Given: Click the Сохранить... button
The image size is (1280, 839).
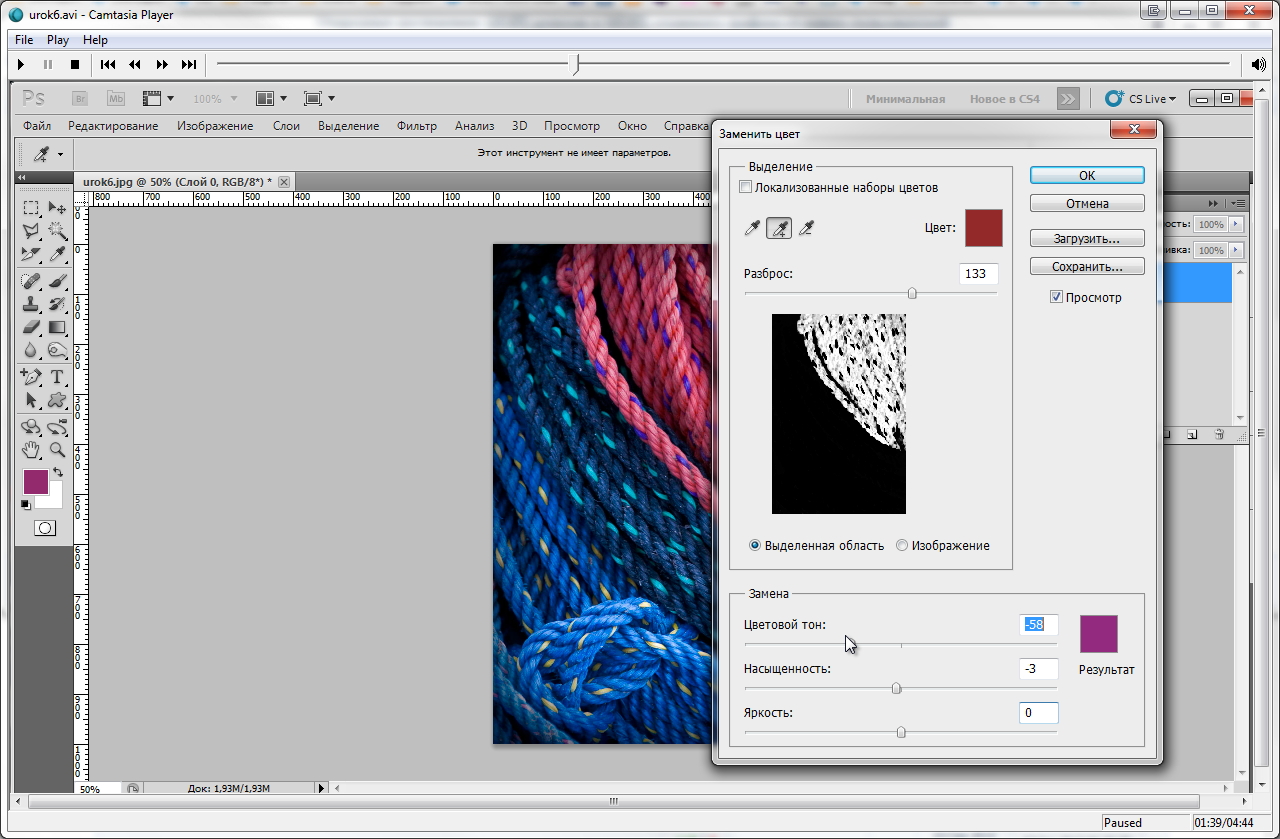Looking at the screenshot, I should [1087, 267].
